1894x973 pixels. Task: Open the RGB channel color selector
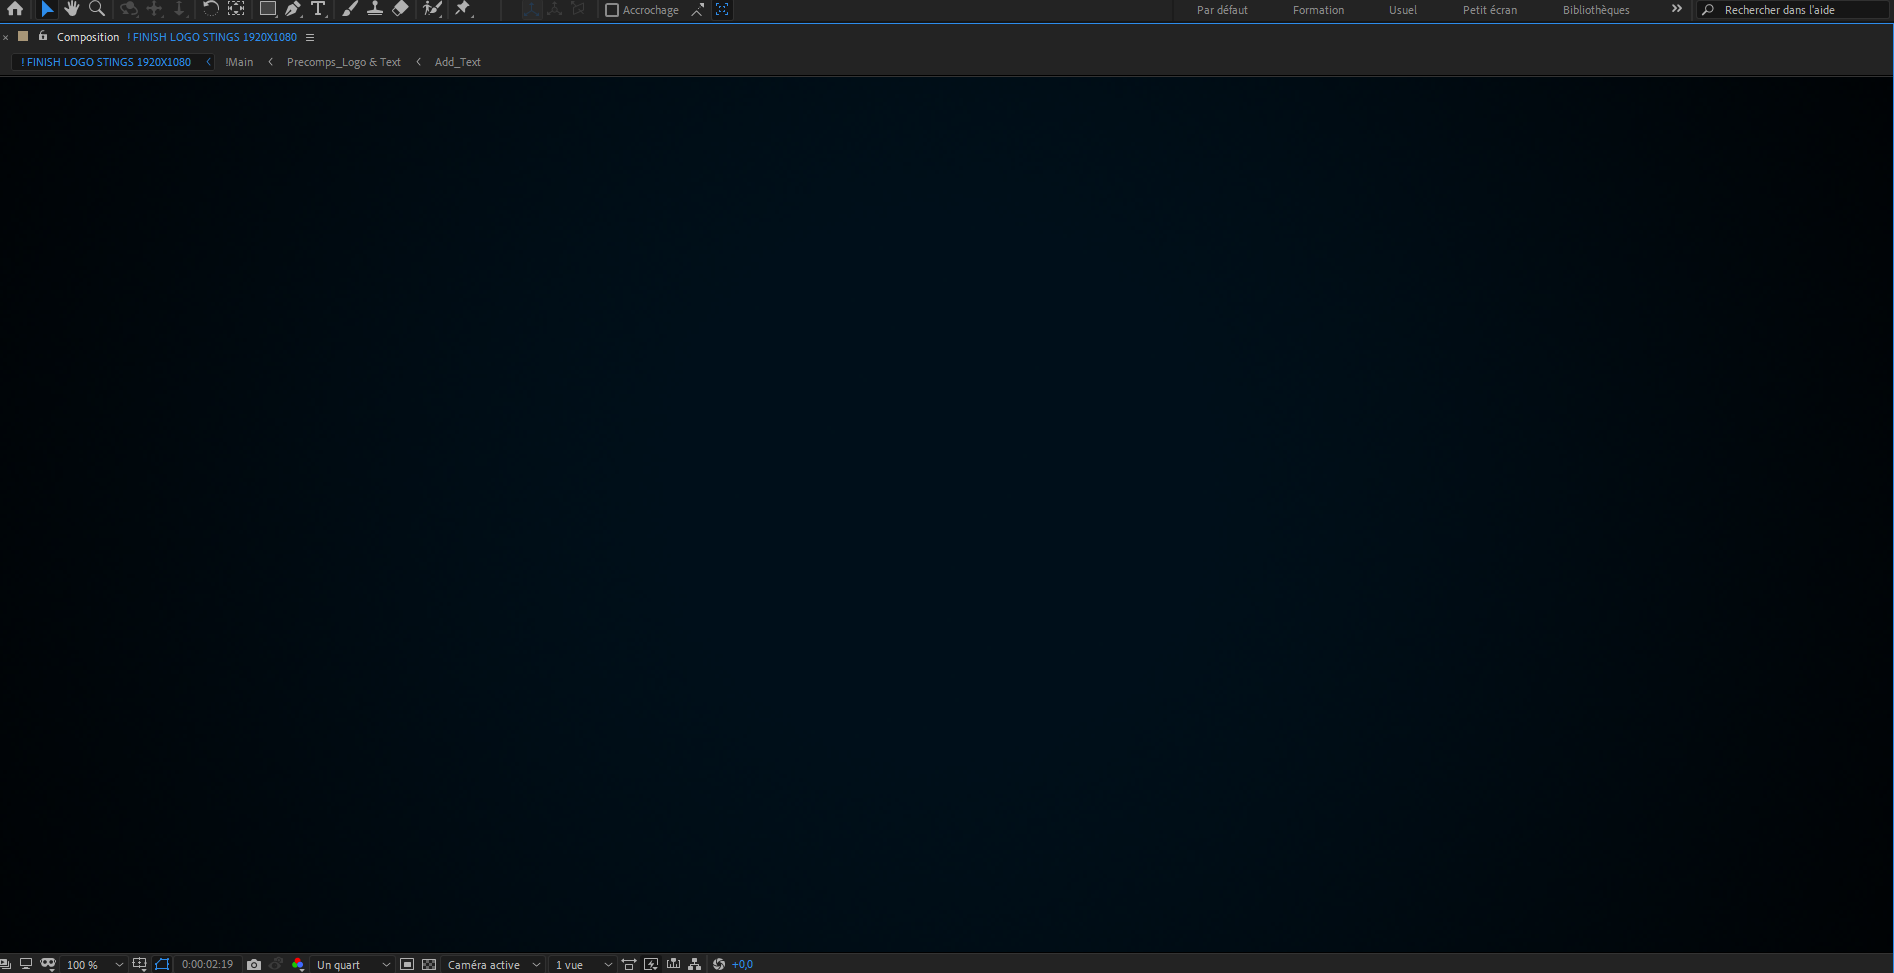click(298, 964)
